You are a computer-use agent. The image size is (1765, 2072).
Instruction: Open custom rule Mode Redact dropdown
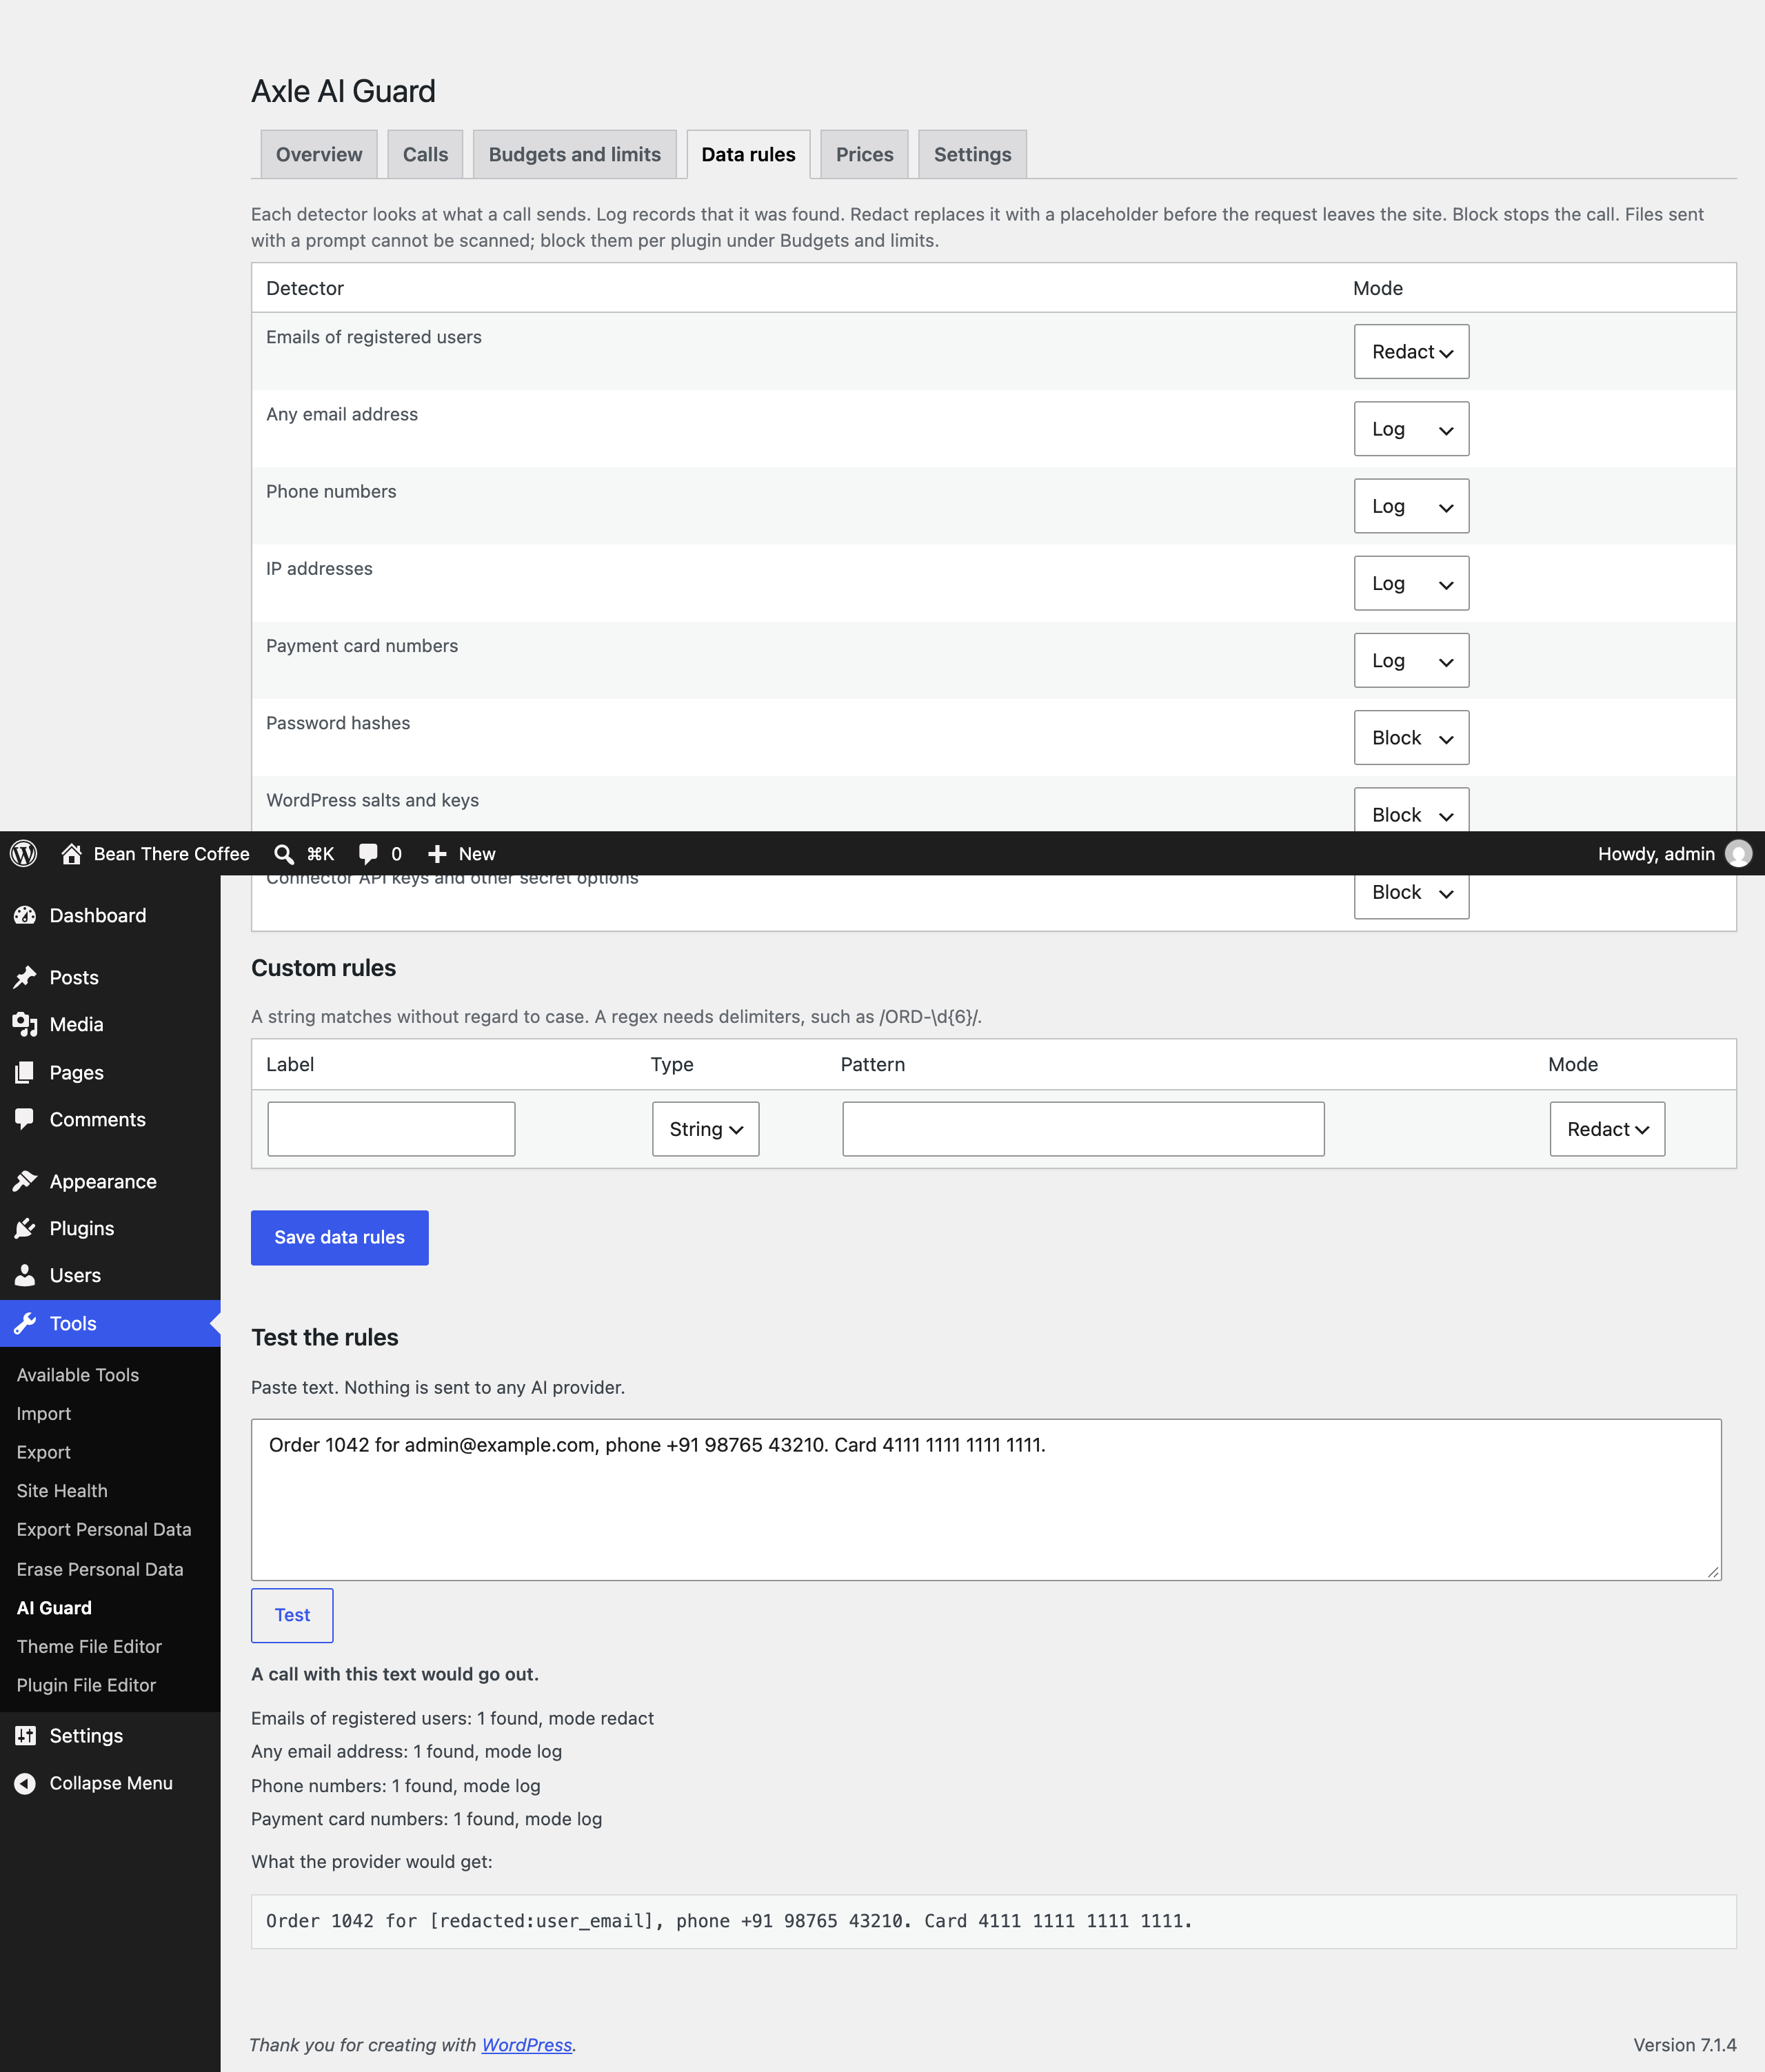point(1607,1129)
